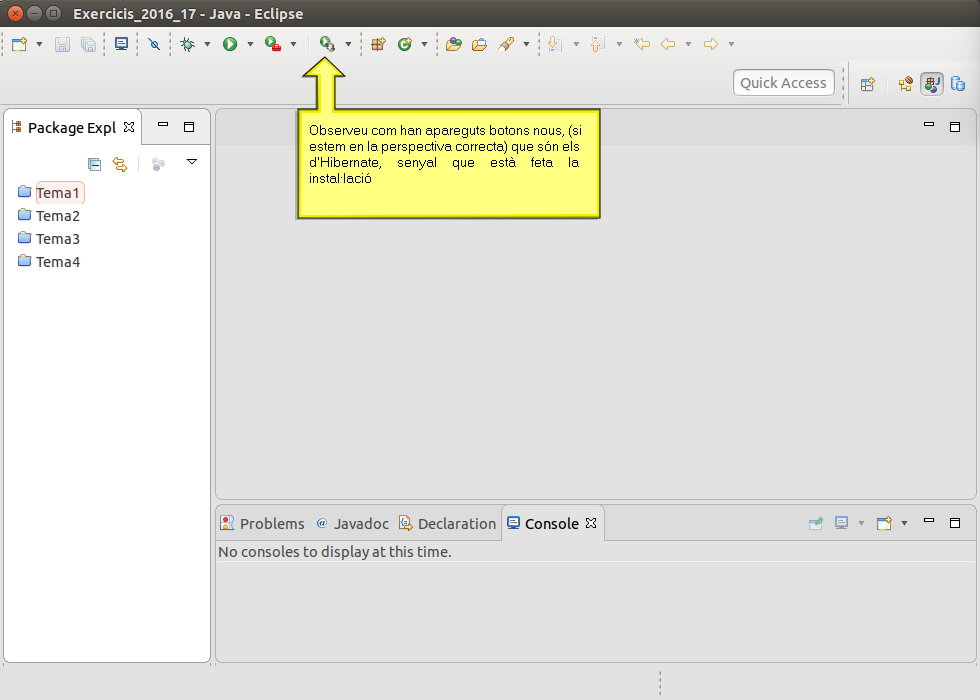The image size is (980, 700).
Task: Go to Last Edit Location icon
Action: [x=641, y=44]
